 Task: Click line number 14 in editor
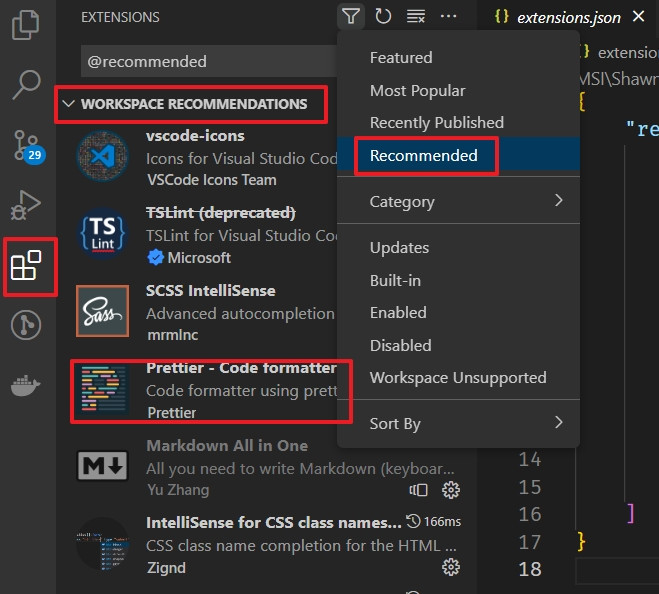coord(530,459)
